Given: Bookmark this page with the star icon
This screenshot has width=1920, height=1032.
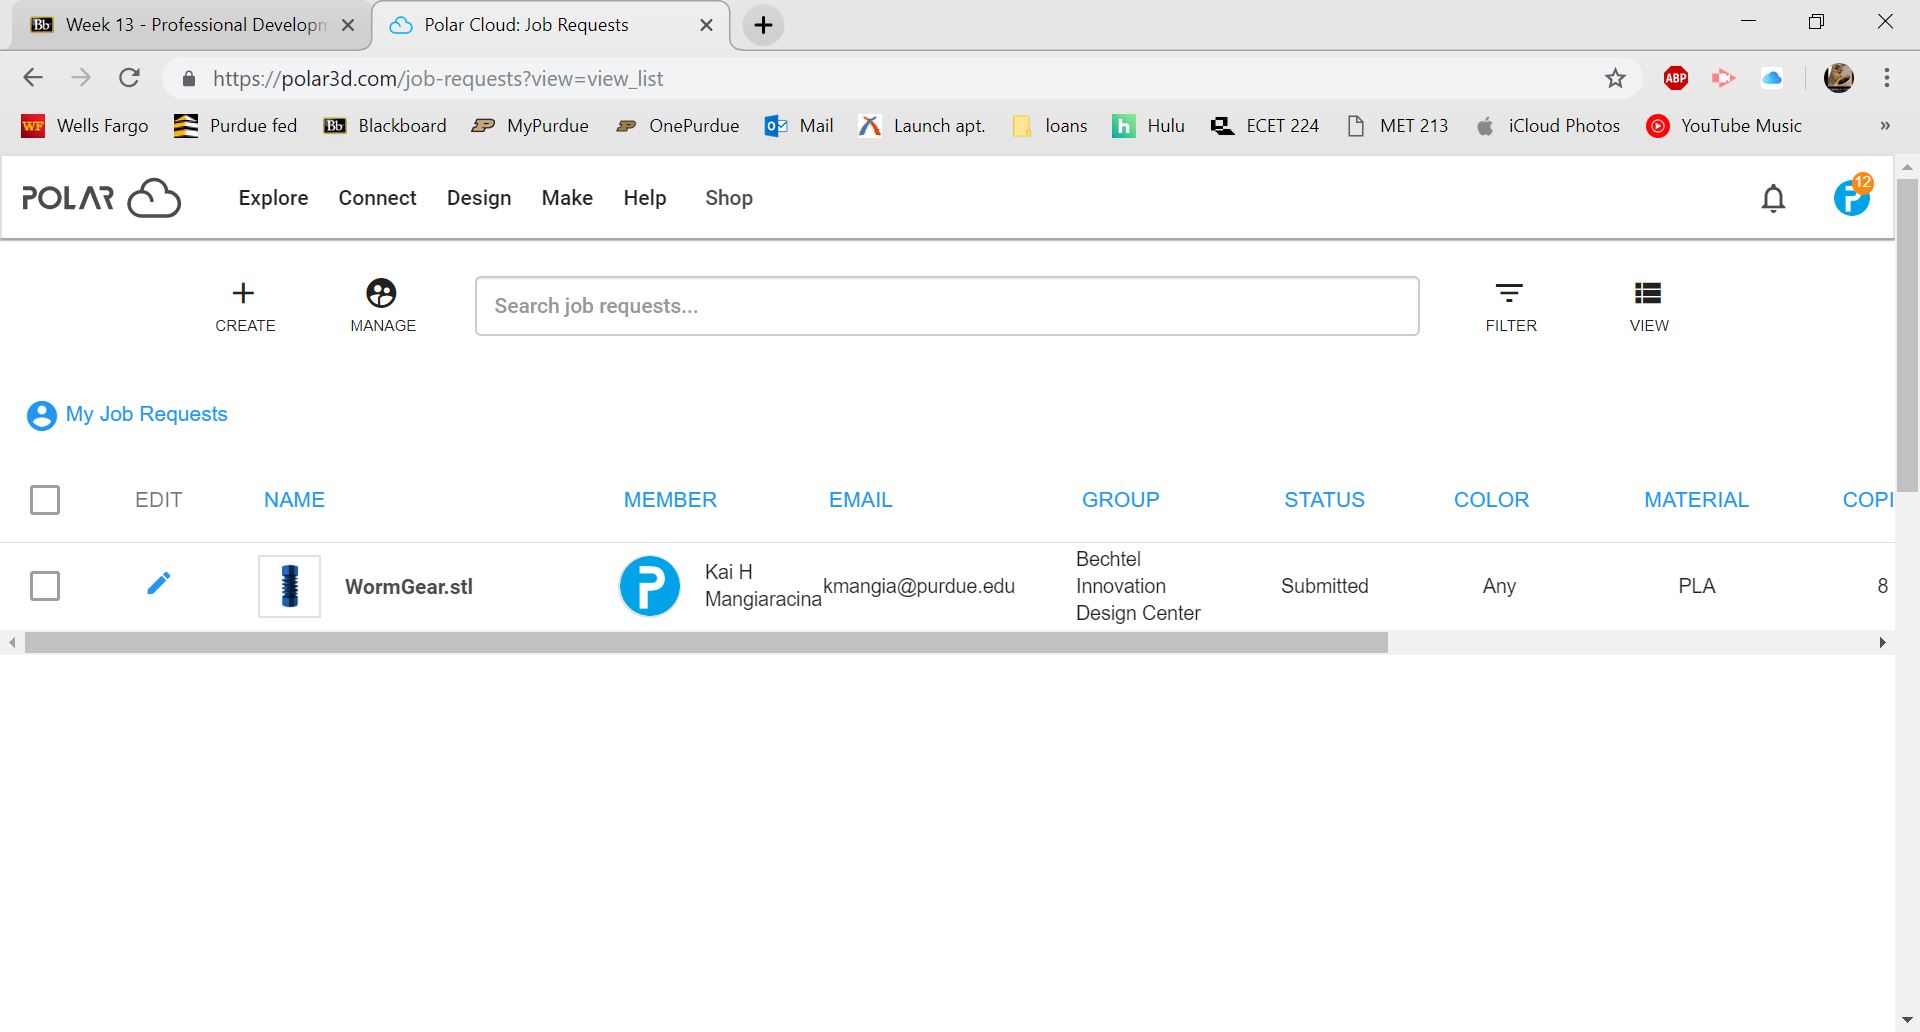Looking at the screenshot, I should [1615, 79].
